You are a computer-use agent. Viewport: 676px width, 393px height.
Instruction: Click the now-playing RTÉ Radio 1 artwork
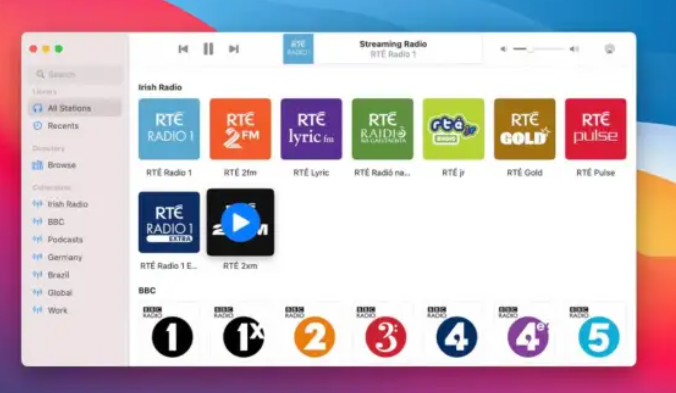click(298, 49)
